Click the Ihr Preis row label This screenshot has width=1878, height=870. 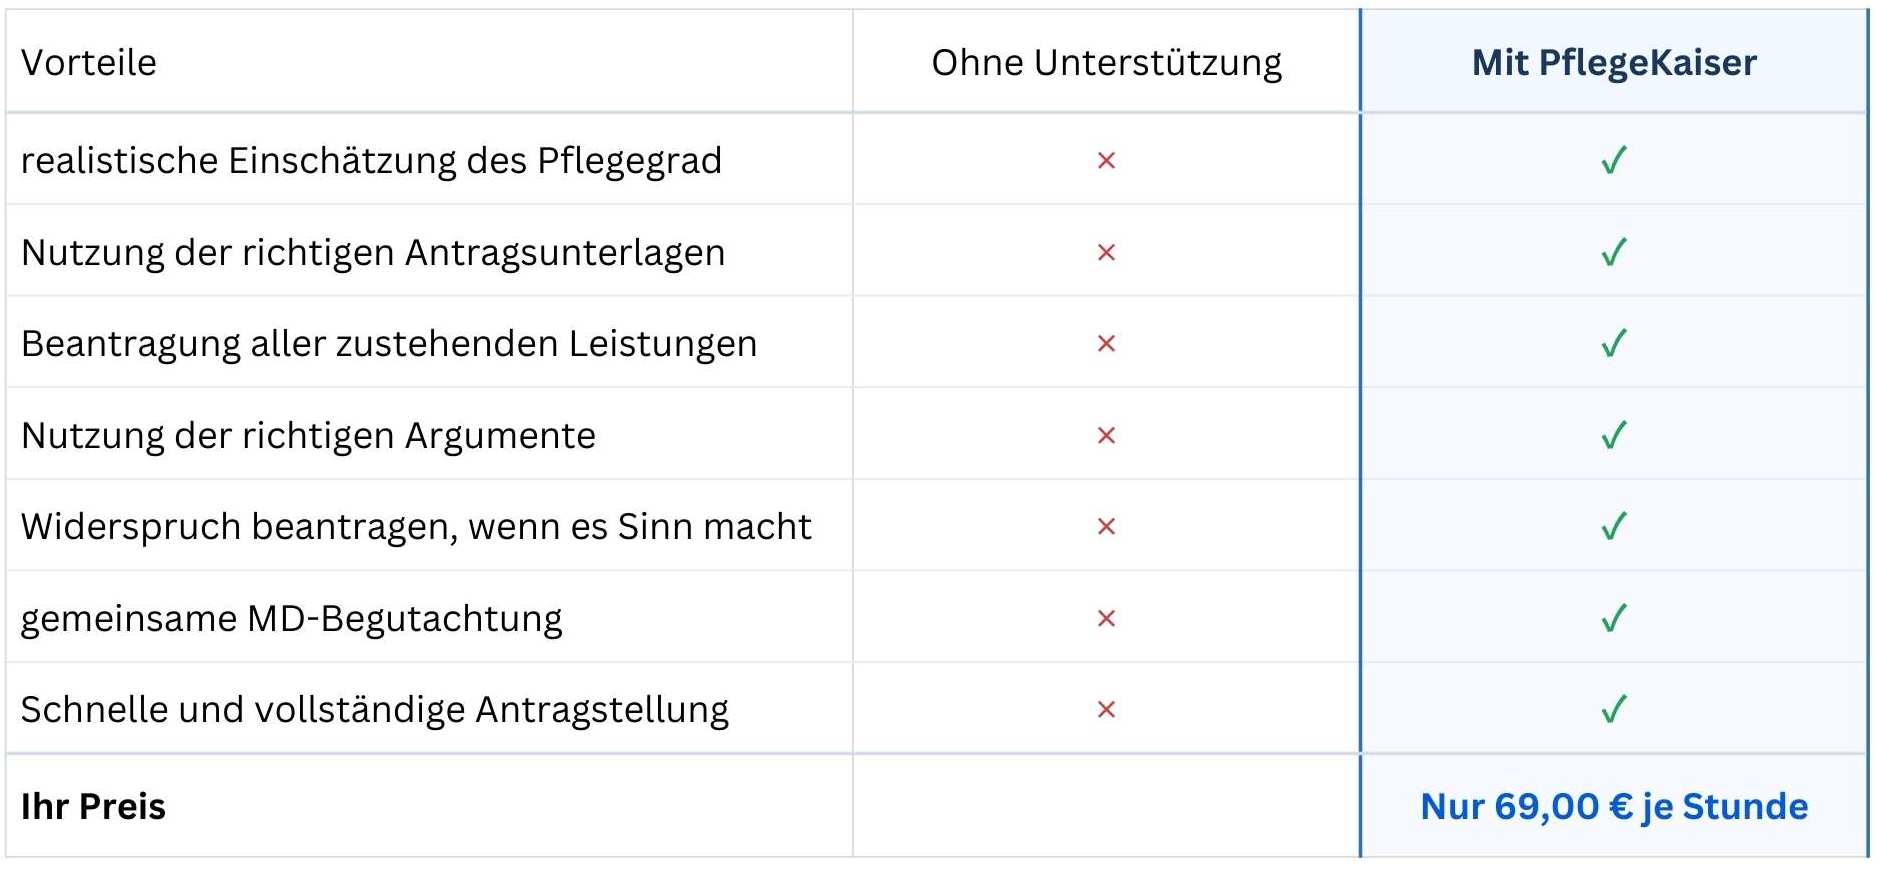click(x=93, y=807)
